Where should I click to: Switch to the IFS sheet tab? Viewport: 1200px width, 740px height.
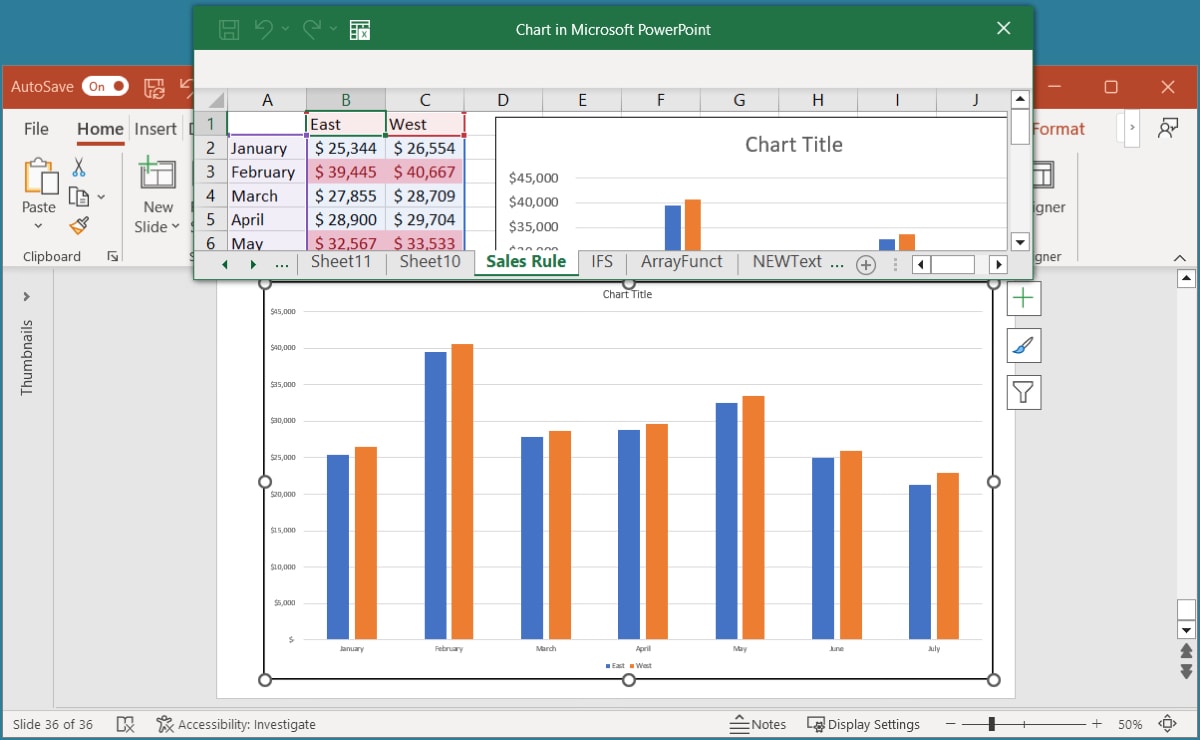coord(602,262)
